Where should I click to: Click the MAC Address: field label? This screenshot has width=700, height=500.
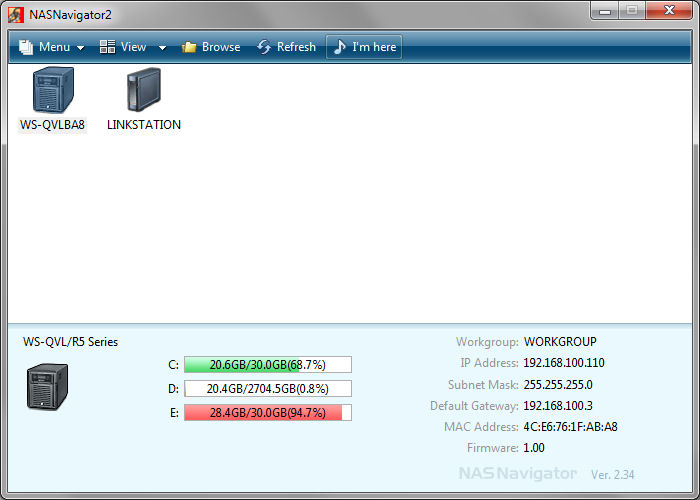pos(481,427)
